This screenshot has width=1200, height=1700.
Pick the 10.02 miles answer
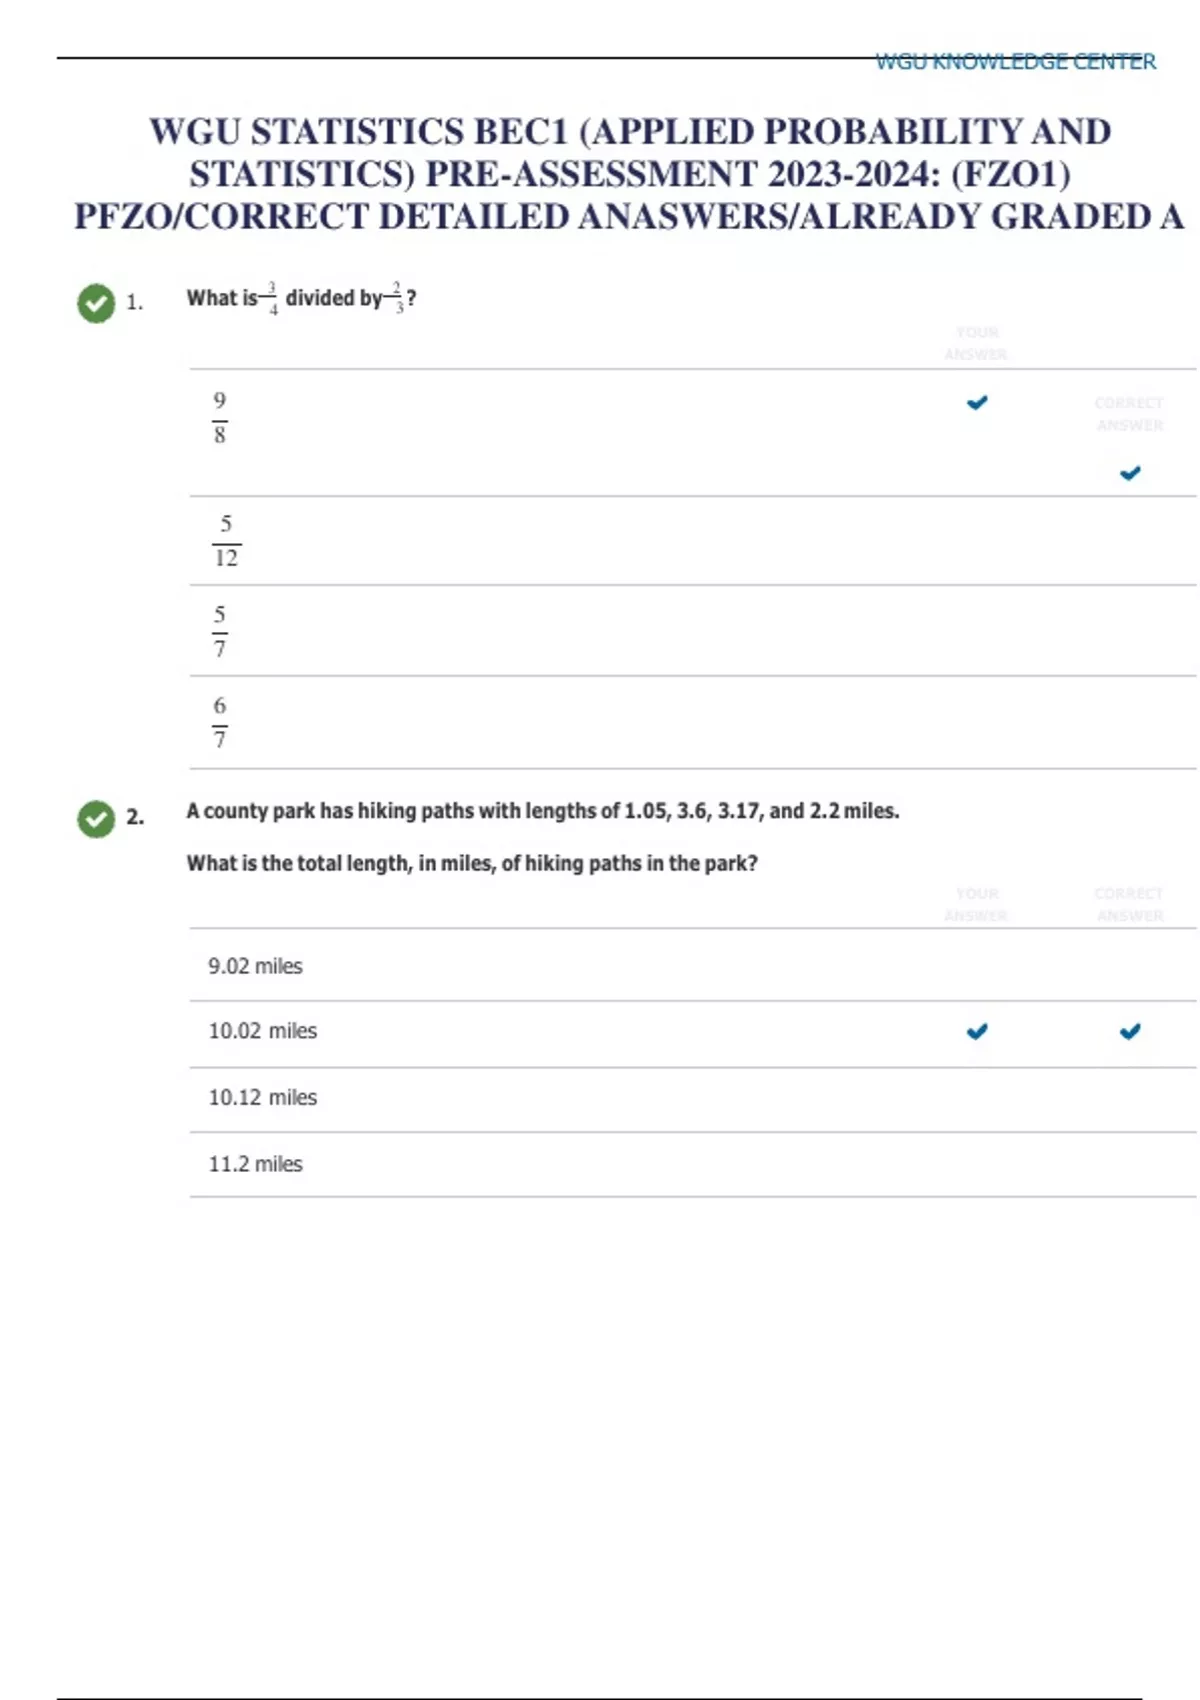[x=262, y=1031]
